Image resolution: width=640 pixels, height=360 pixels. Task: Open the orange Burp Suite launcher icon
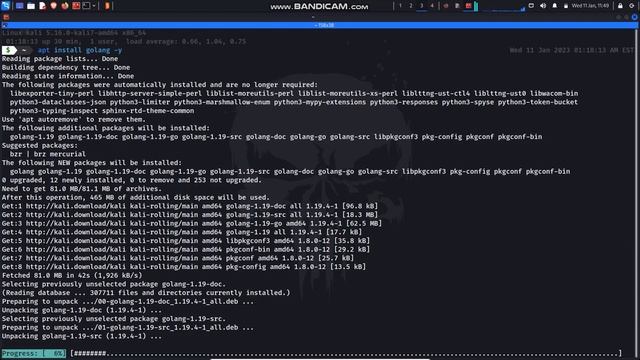(107, 6)
